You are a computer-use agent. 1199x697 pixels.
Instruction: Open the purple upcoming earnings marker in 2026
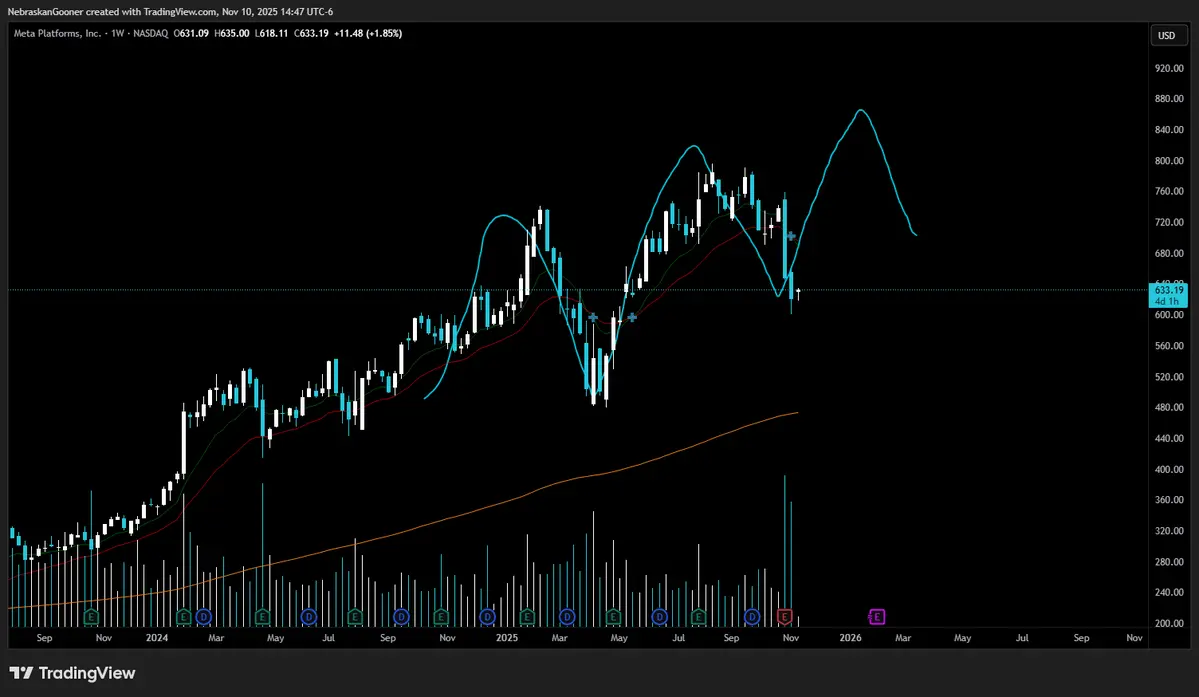pos(877,616)
